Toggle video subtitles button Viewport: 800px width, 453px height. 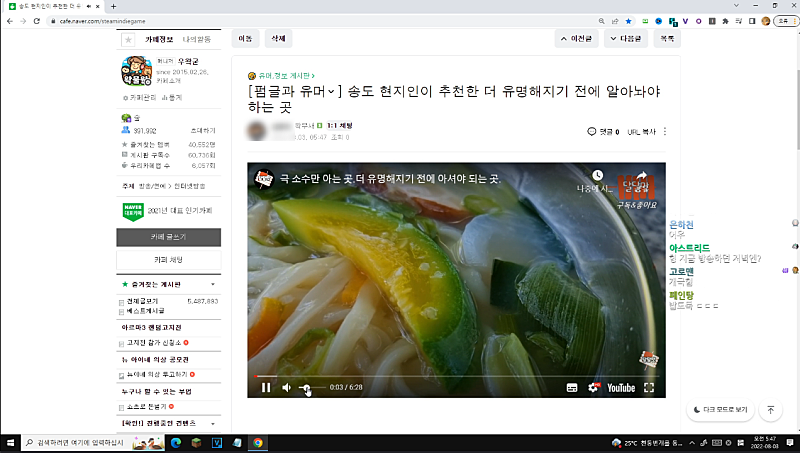pos(572,388)
